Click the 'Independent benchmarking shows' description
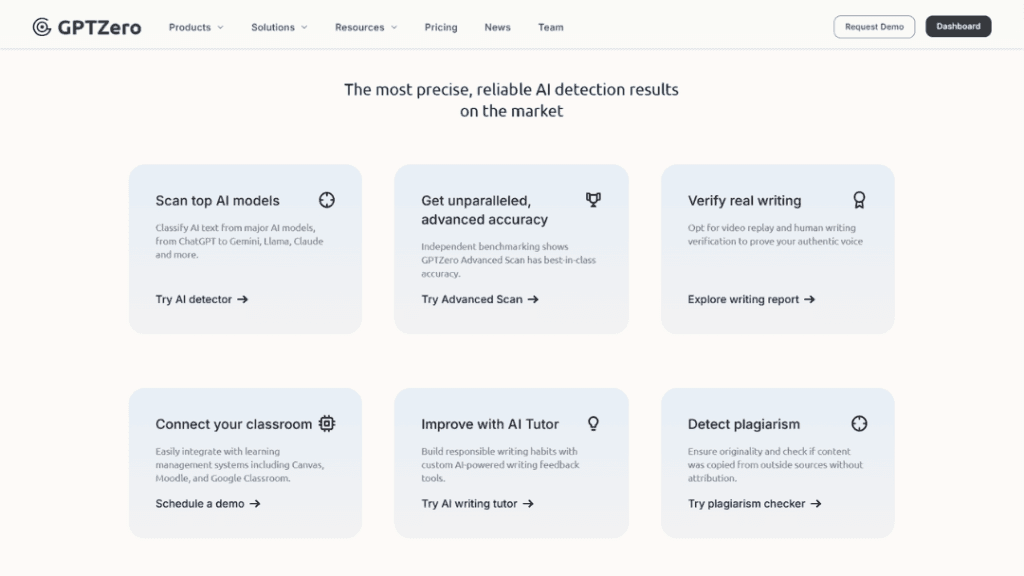Viewport: 1024px width, 576px height. coord(508,260)
